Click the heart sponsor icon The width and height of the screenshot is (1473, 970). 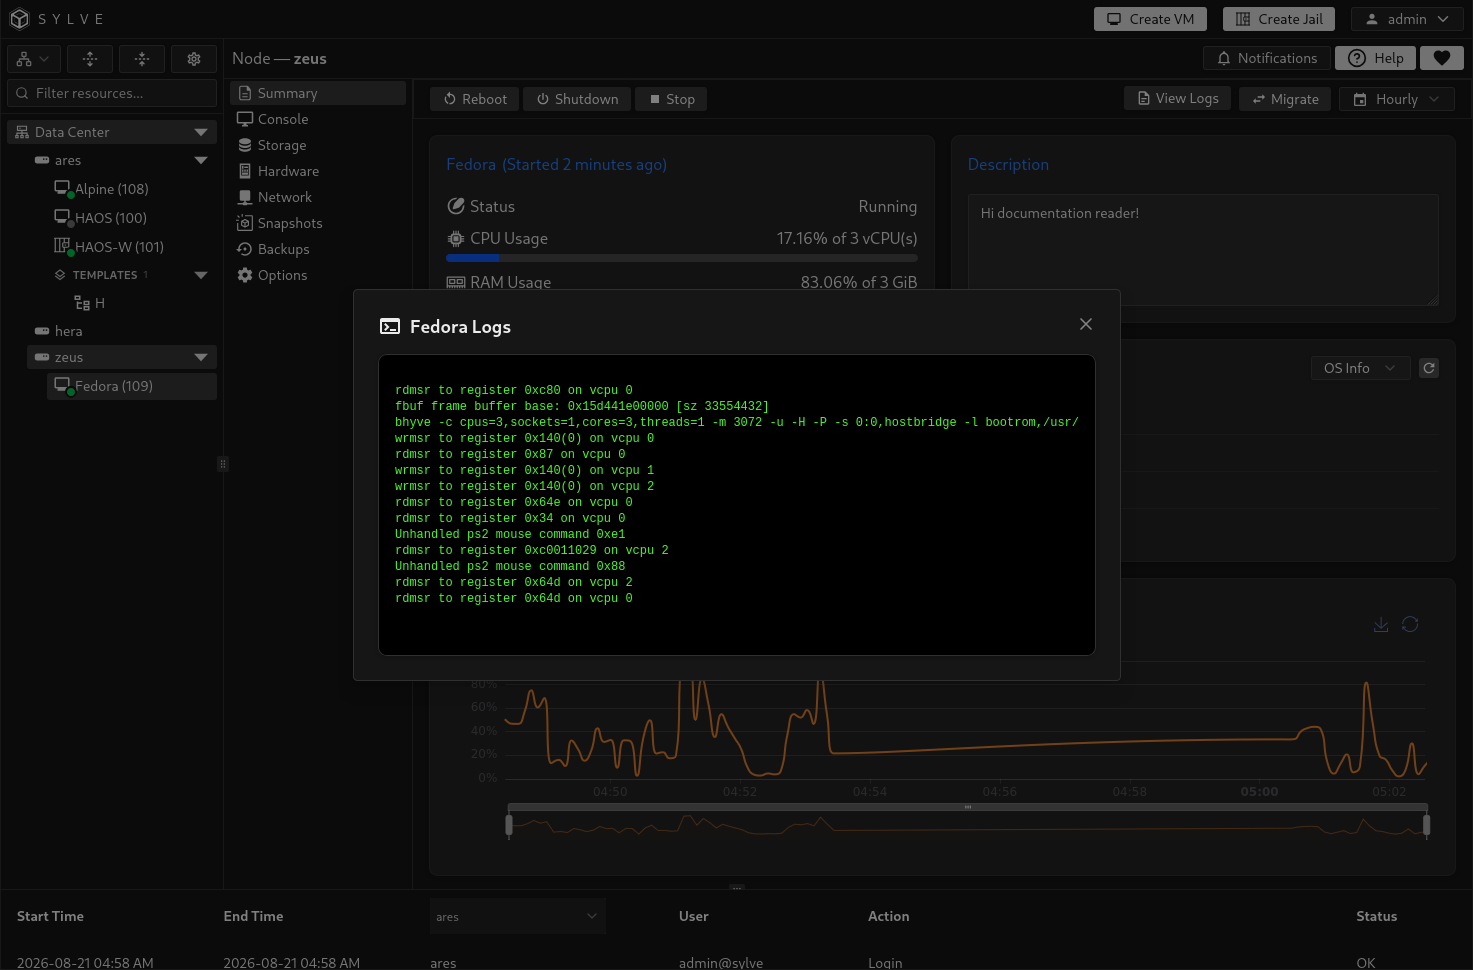coord(1442,58)
